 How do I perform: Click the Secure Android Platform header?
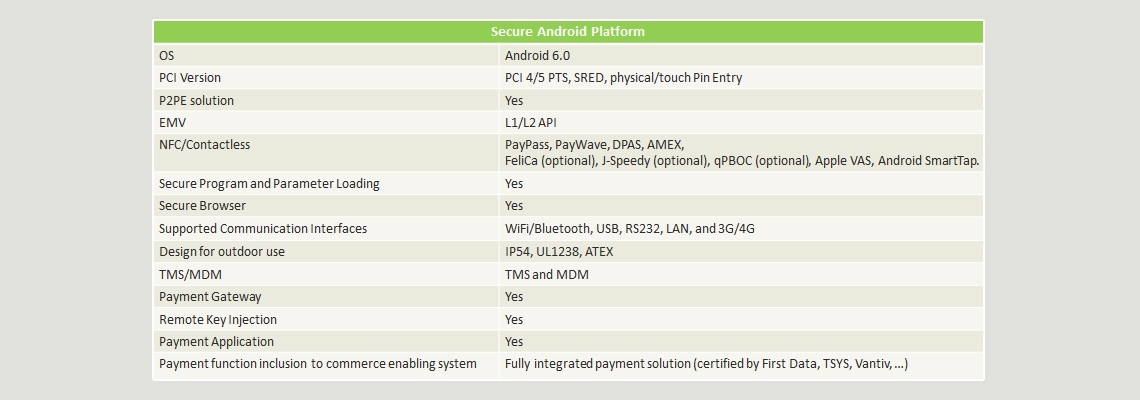568,32
